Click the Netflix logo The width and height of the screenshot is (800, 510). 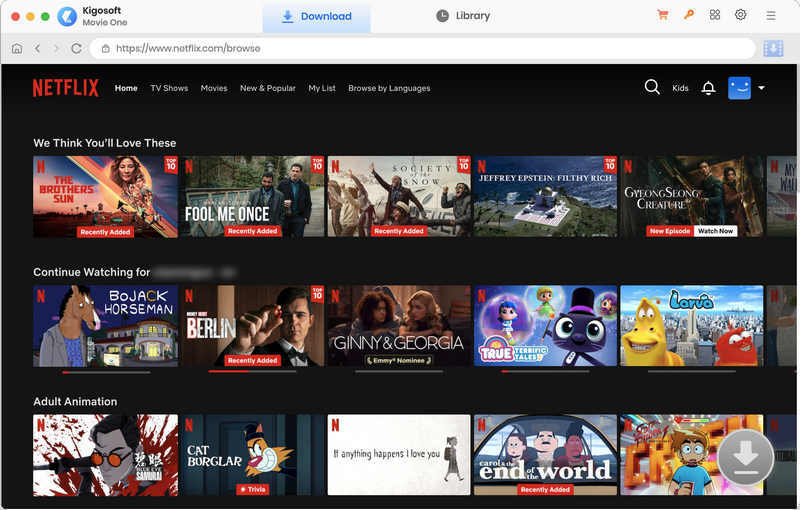66,88
